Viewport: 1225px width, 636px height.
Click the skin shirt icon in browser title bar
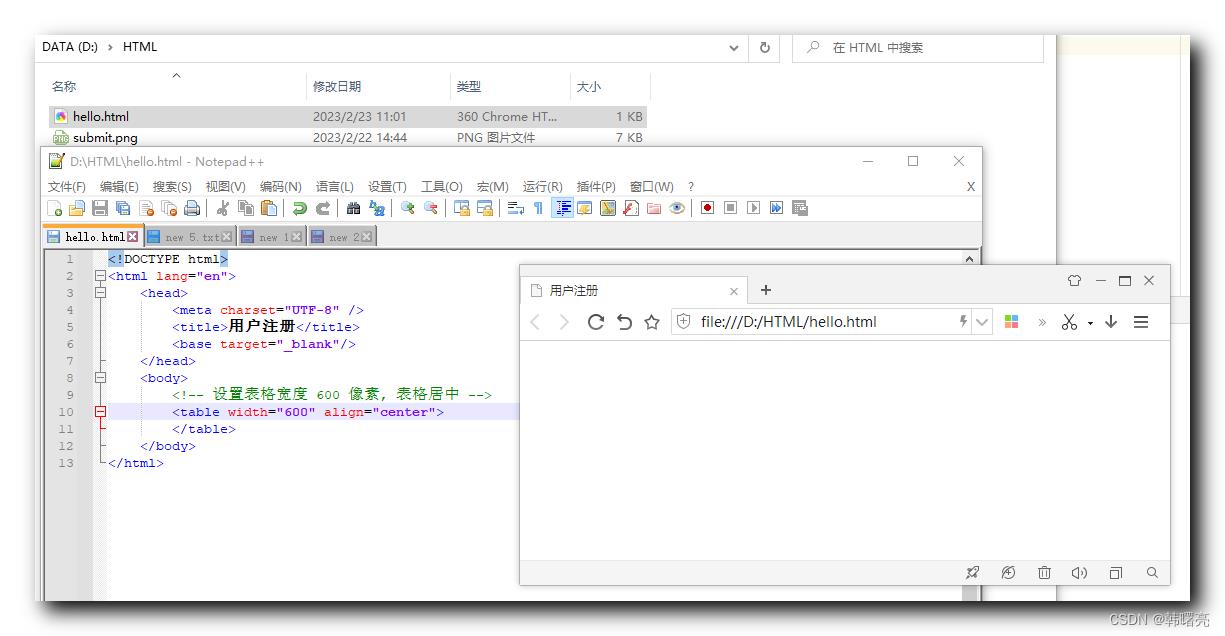[1074, 281]
